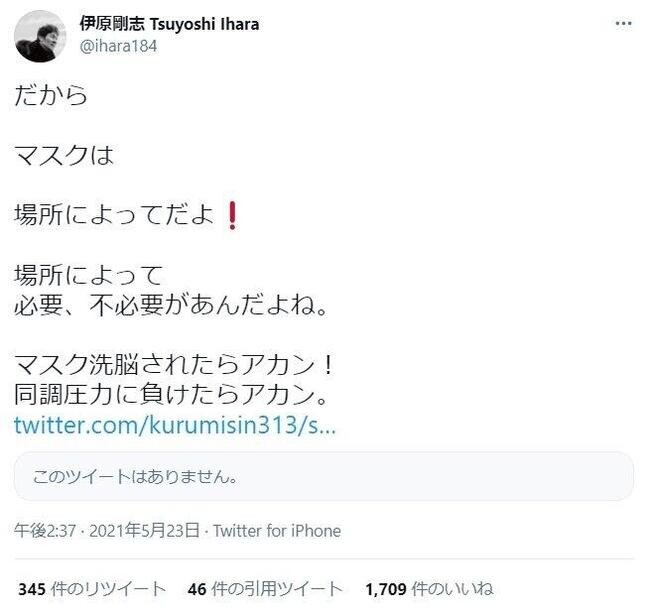Open Tsuyoshi Ihara's profile avatar
The image size is (645, 613).
pyautogui.click(x=39, y=36)
